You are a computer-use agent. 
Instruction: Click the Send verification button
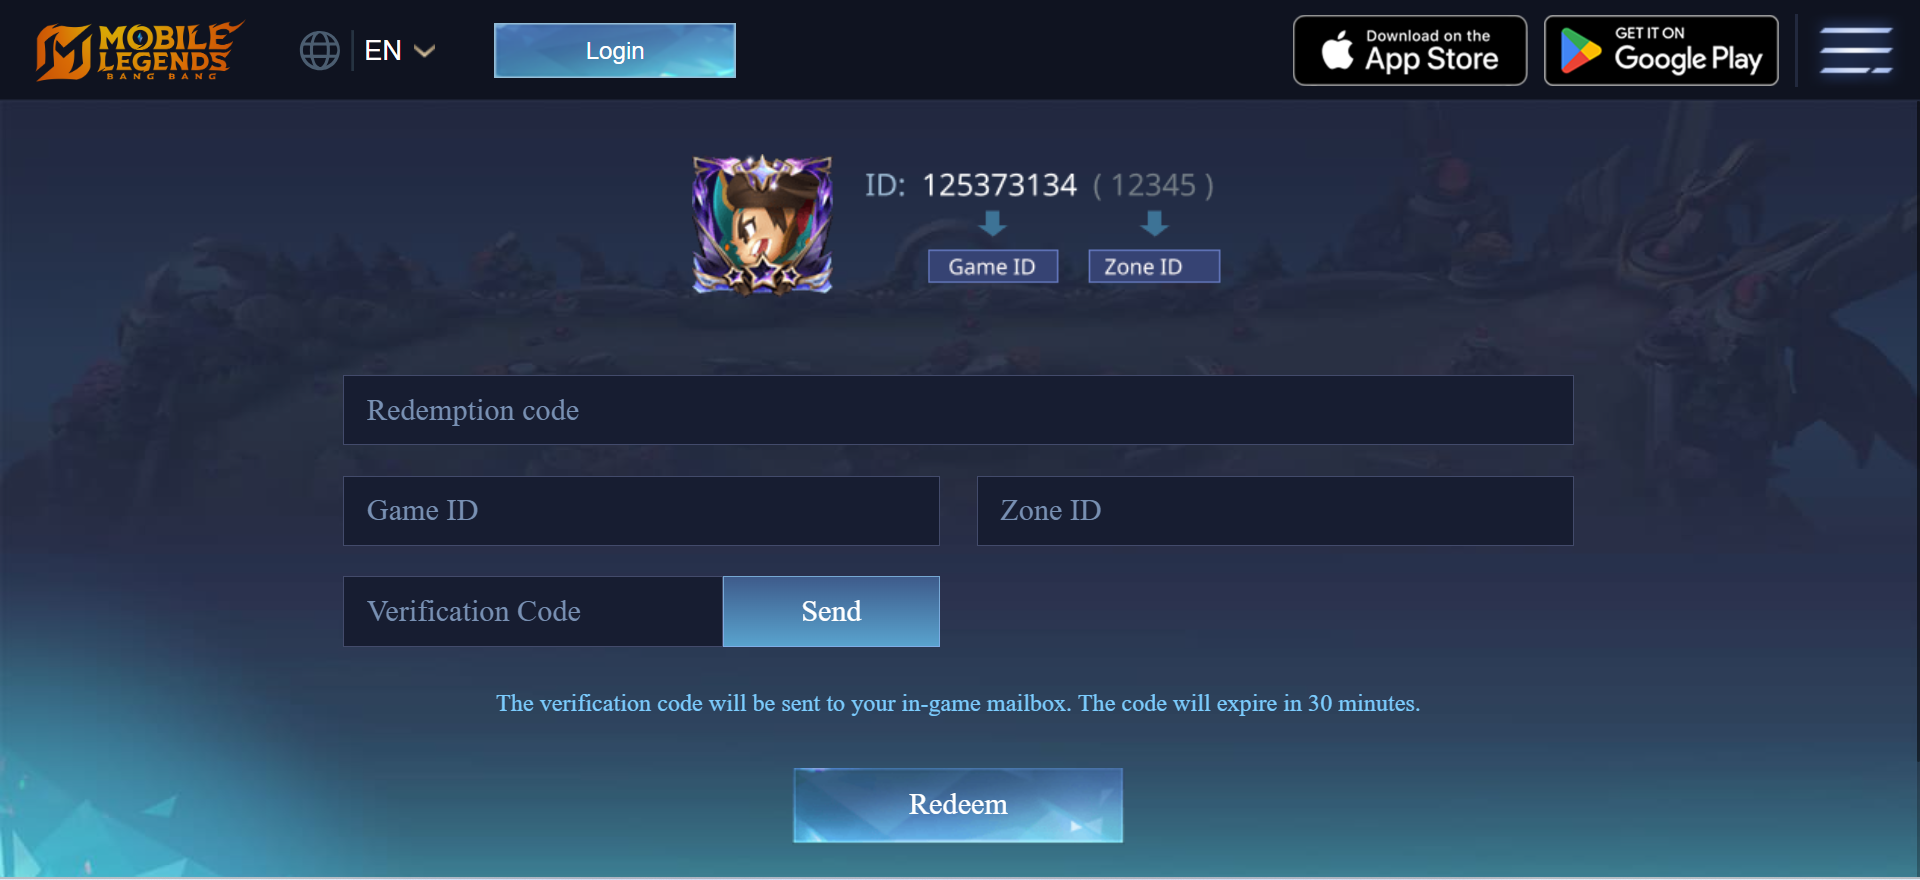point(831,611)
